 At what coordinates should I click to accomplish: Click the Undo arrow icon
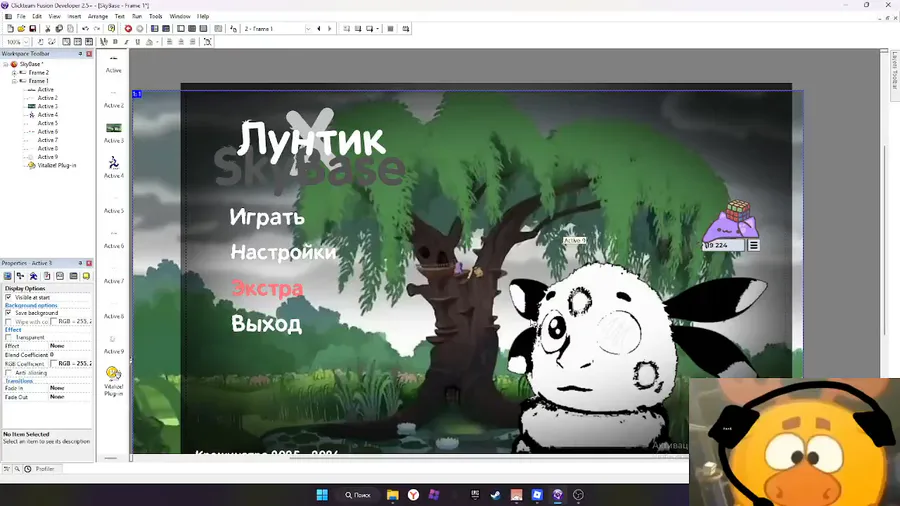tap(85, 29)
